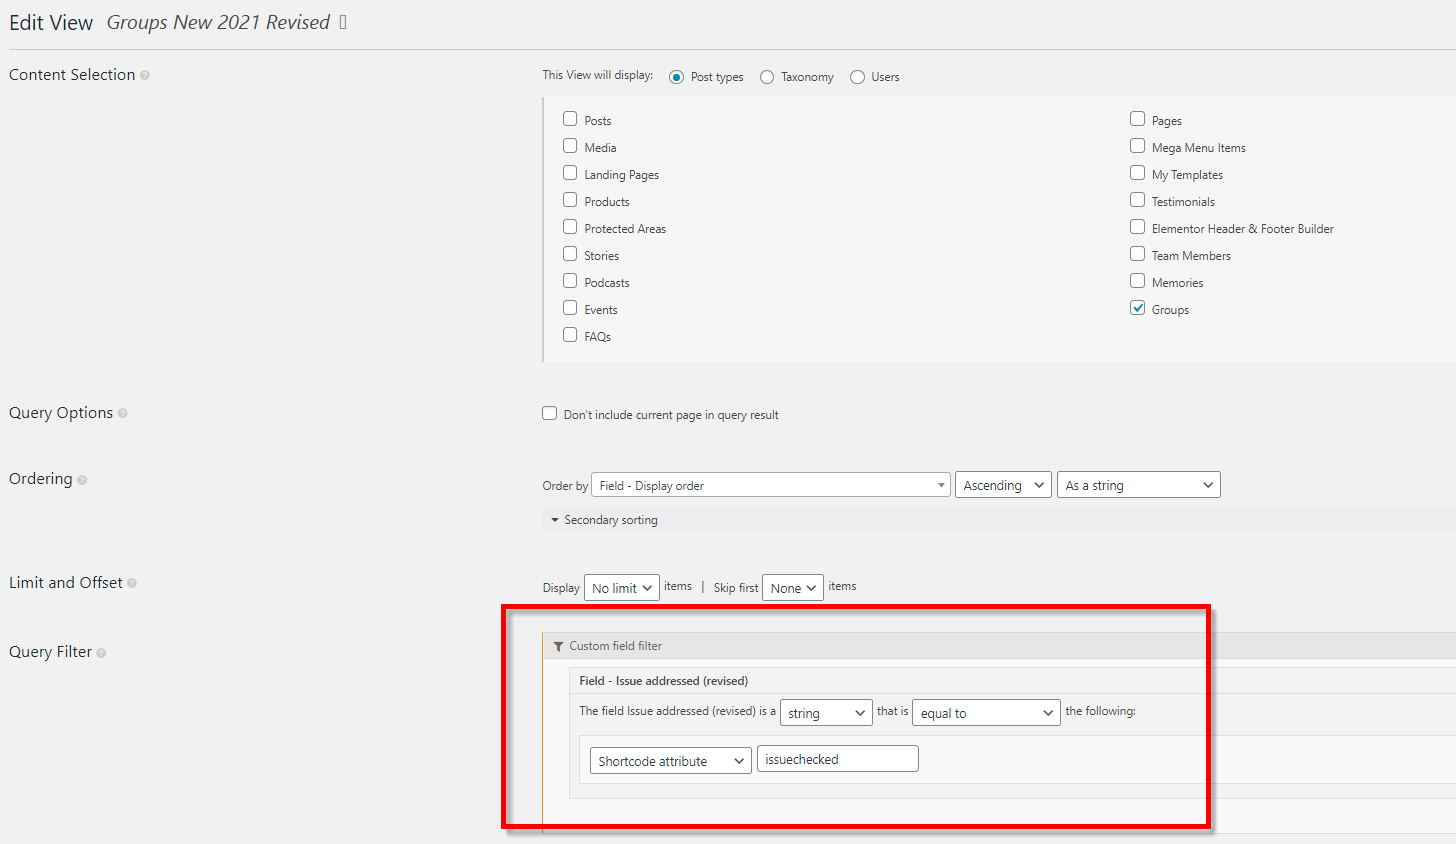
Task: Check the Media checkbox
Action: click(570, 146)
